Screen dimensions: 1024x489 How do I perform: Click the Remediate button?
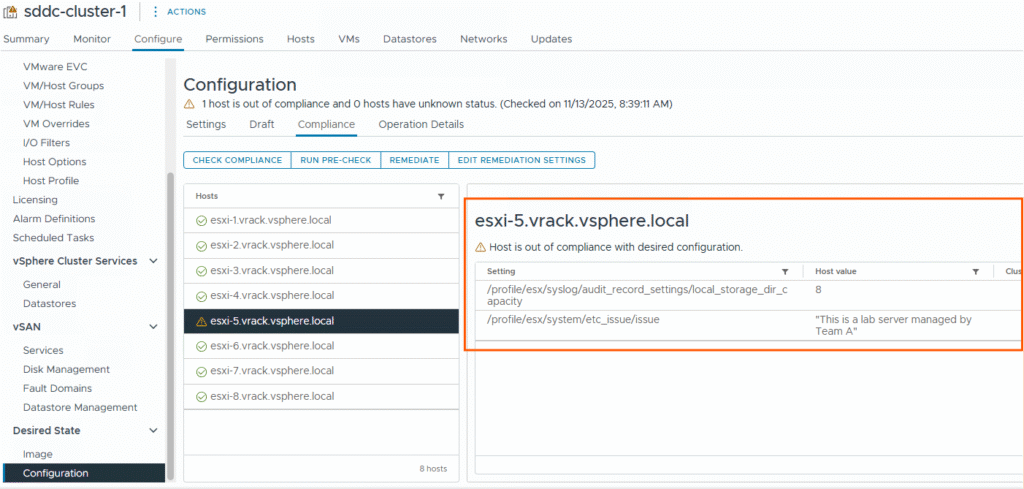point(414,160)
